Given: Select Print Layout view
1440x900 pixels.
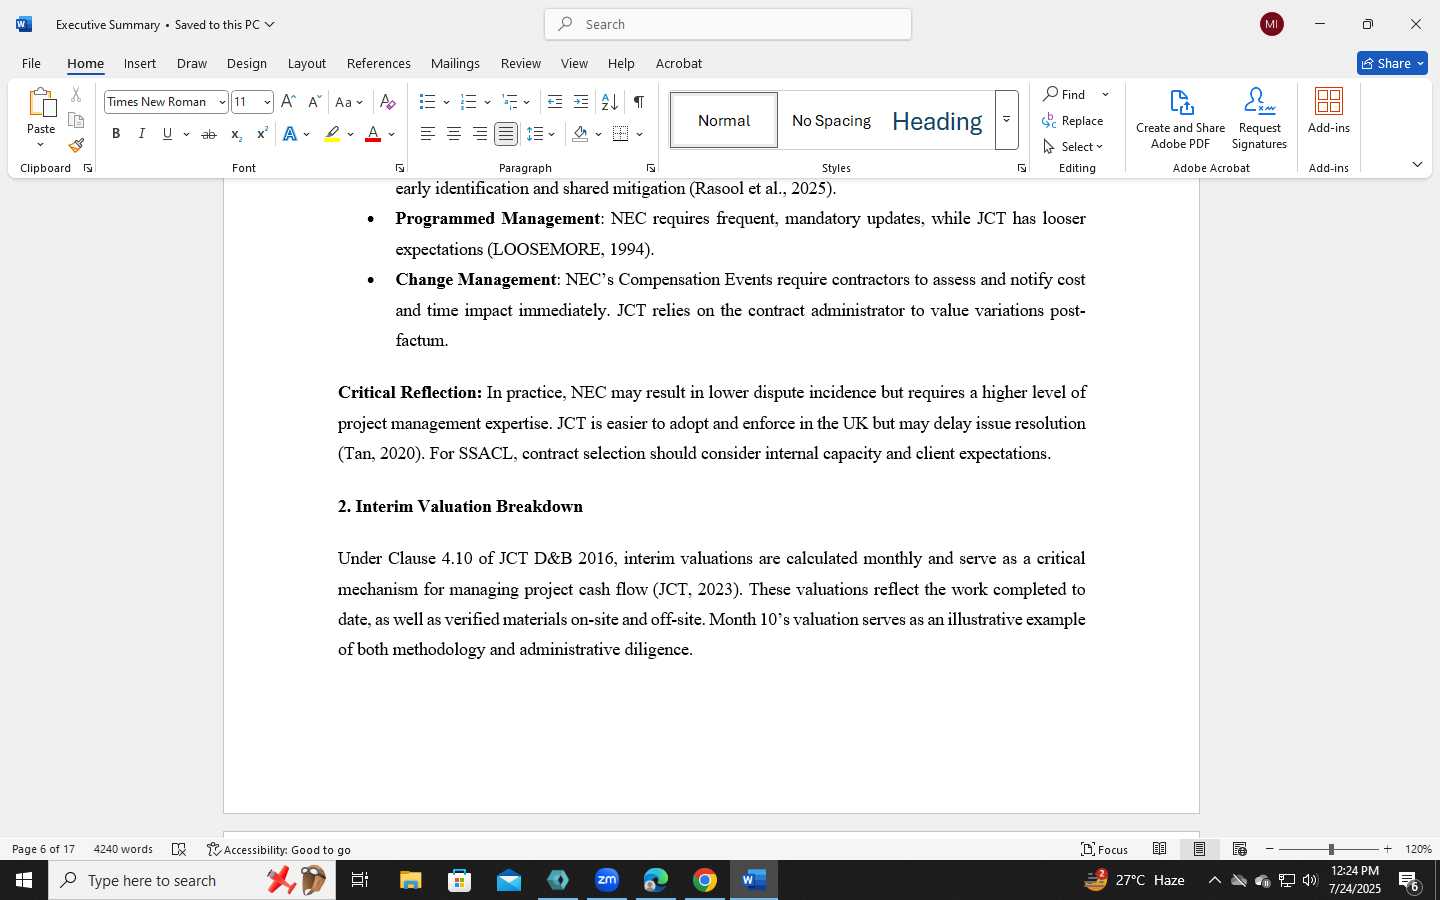Looking at the screenshot, I should (x=1199, y=849).
